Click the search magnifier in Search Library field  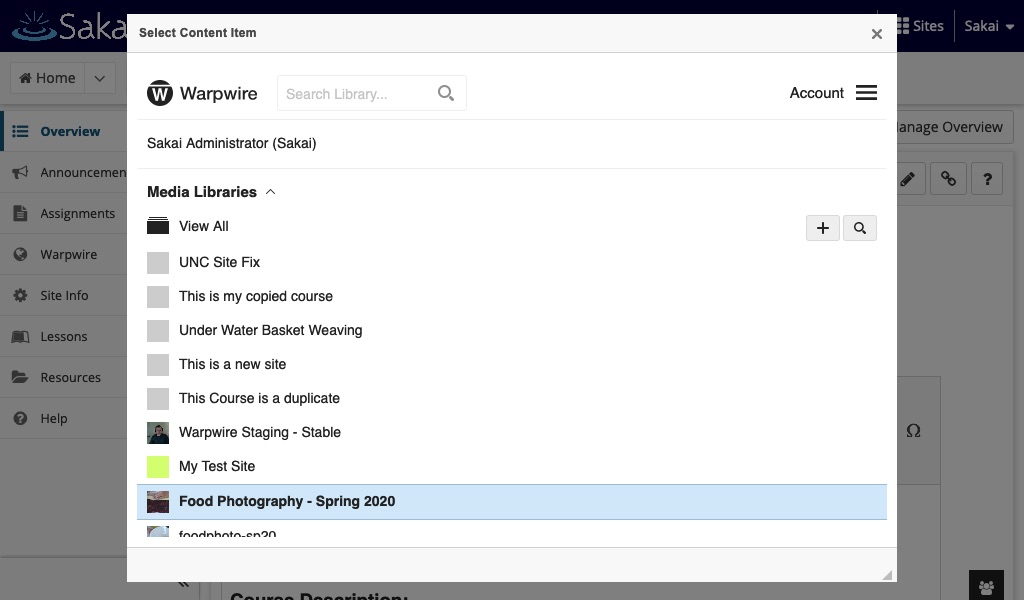tap(446, 93)
